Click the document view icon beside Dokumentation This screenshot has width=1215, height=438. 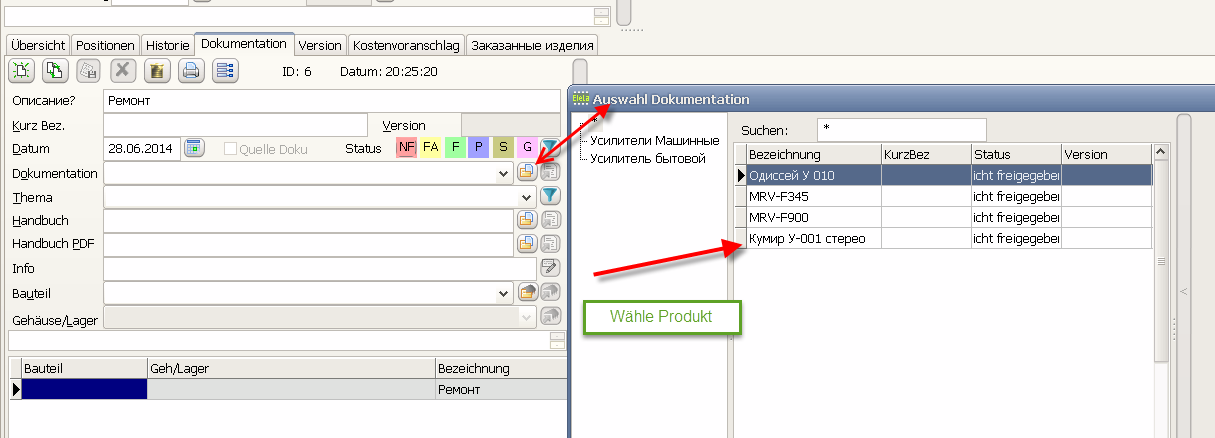click(550, 172)
